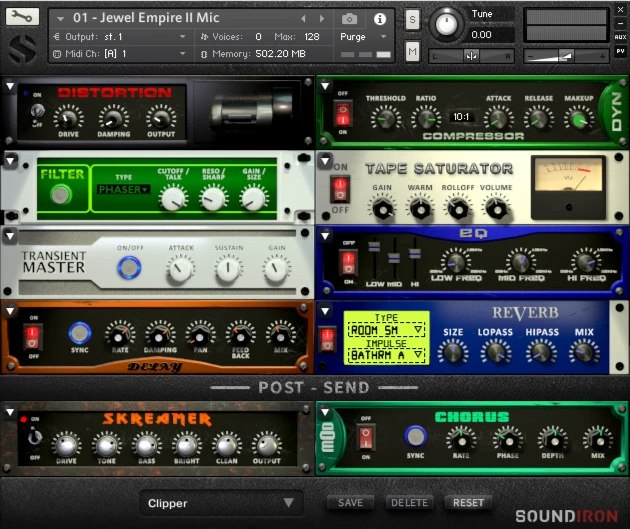Mute the instrument with M button
Screen dimensions: 630x529
coord(412,51)
